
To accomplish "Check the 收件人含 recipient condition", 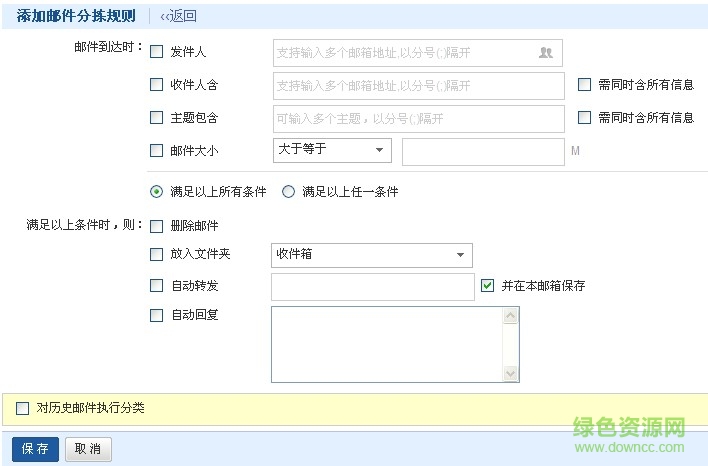I will tap(156, 86).
